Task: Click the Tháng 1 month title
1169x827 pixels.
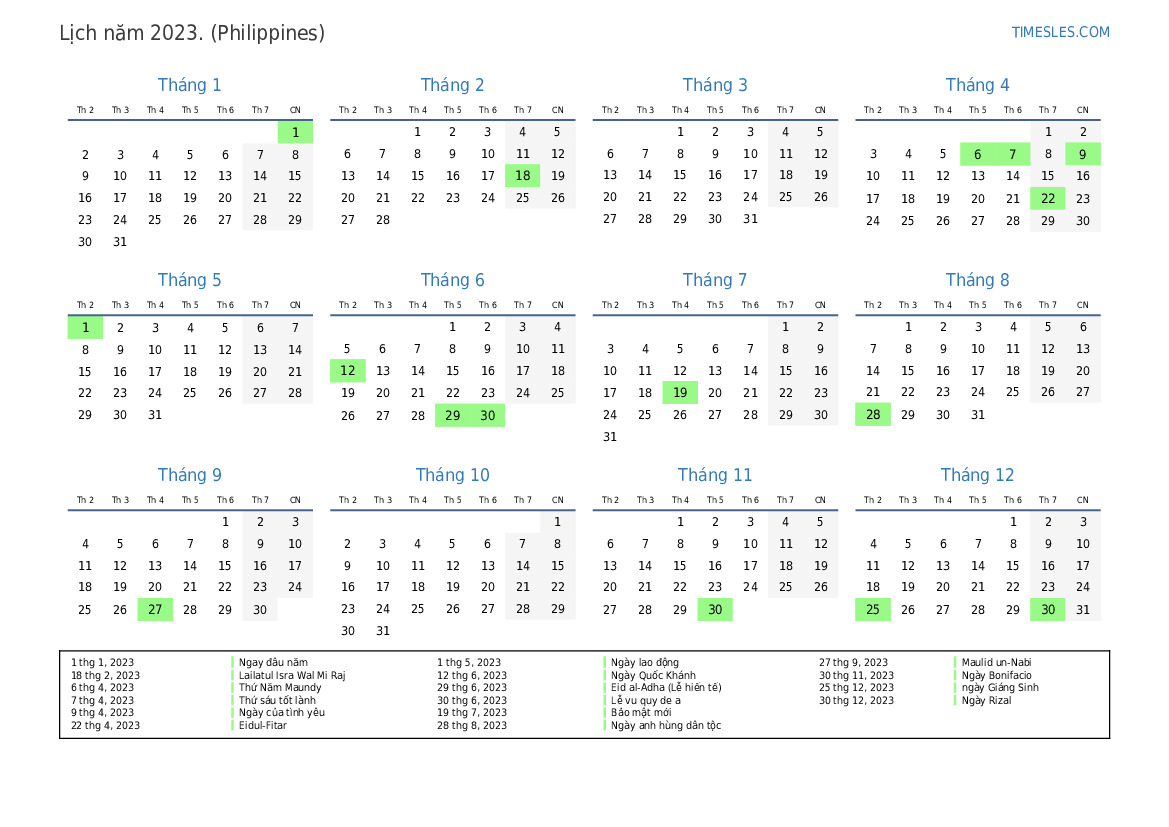Action: tap(189, 85)
